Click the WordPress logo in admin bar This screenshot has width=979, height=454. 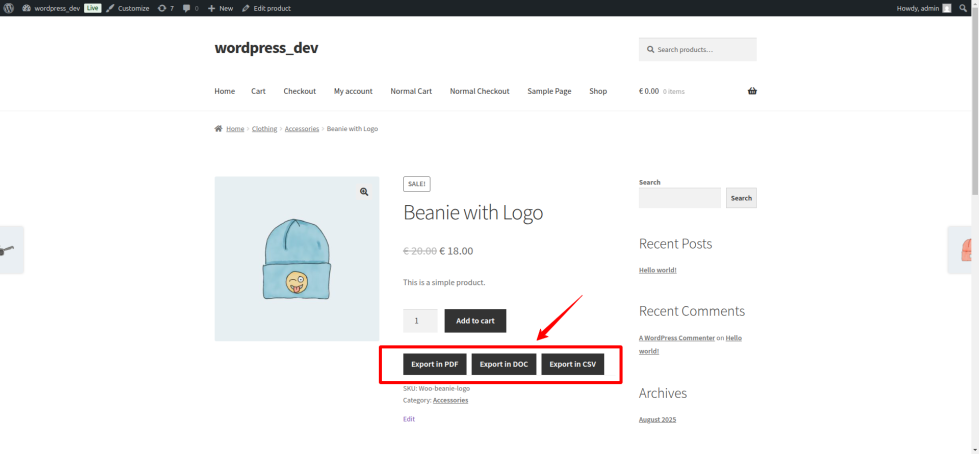tap(9, 8)
